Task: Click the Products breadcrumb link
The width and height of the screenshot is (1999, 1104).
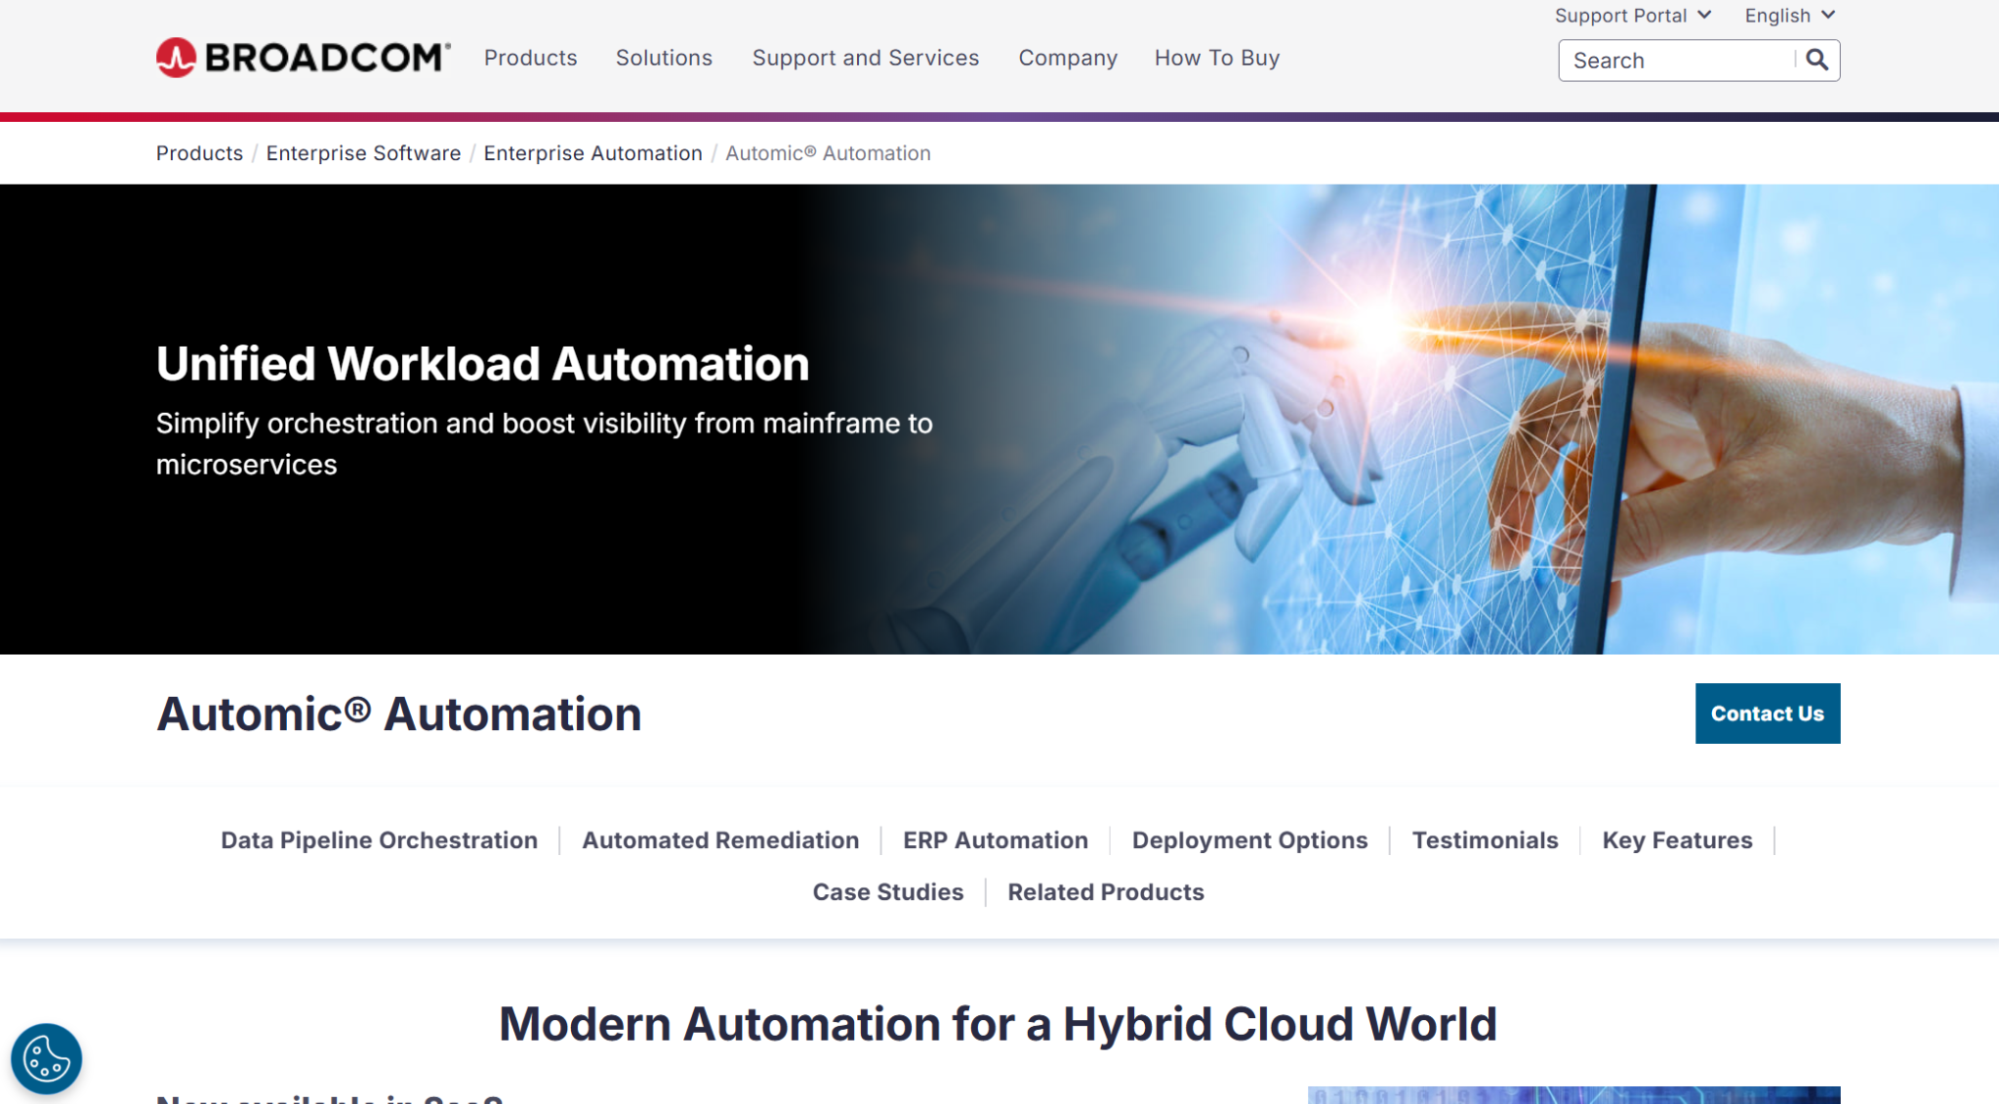Action: (x=199, y=153)
